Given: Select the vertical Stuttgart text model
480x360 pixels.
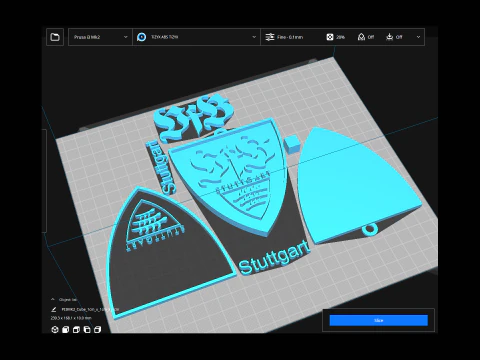Looking at the screenshot, I should [161, 167].
